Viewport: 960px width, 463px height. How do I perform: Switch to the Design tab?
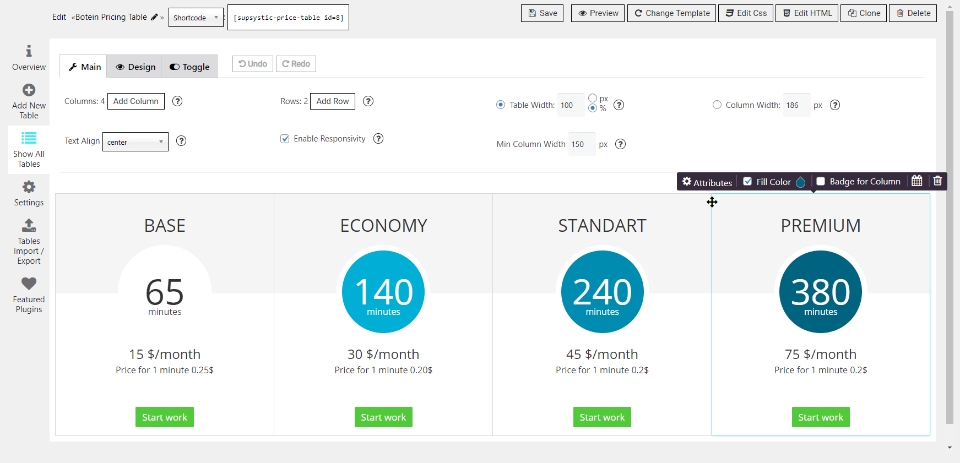pyautogui.click(x=135, y=67)
